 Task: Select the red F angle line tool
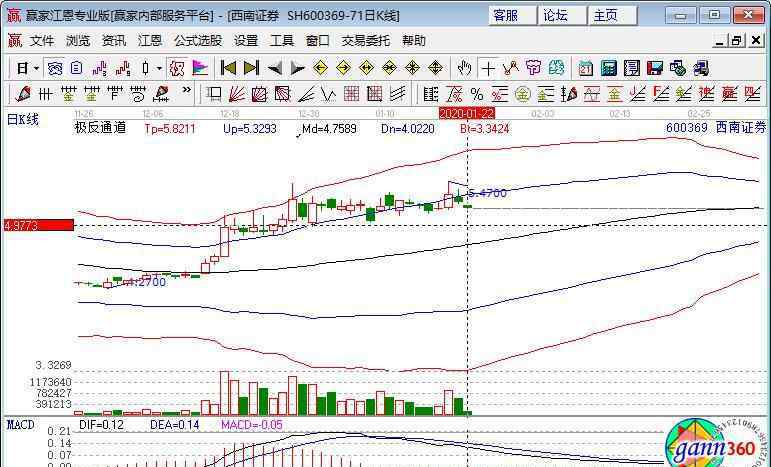[660, 93]
